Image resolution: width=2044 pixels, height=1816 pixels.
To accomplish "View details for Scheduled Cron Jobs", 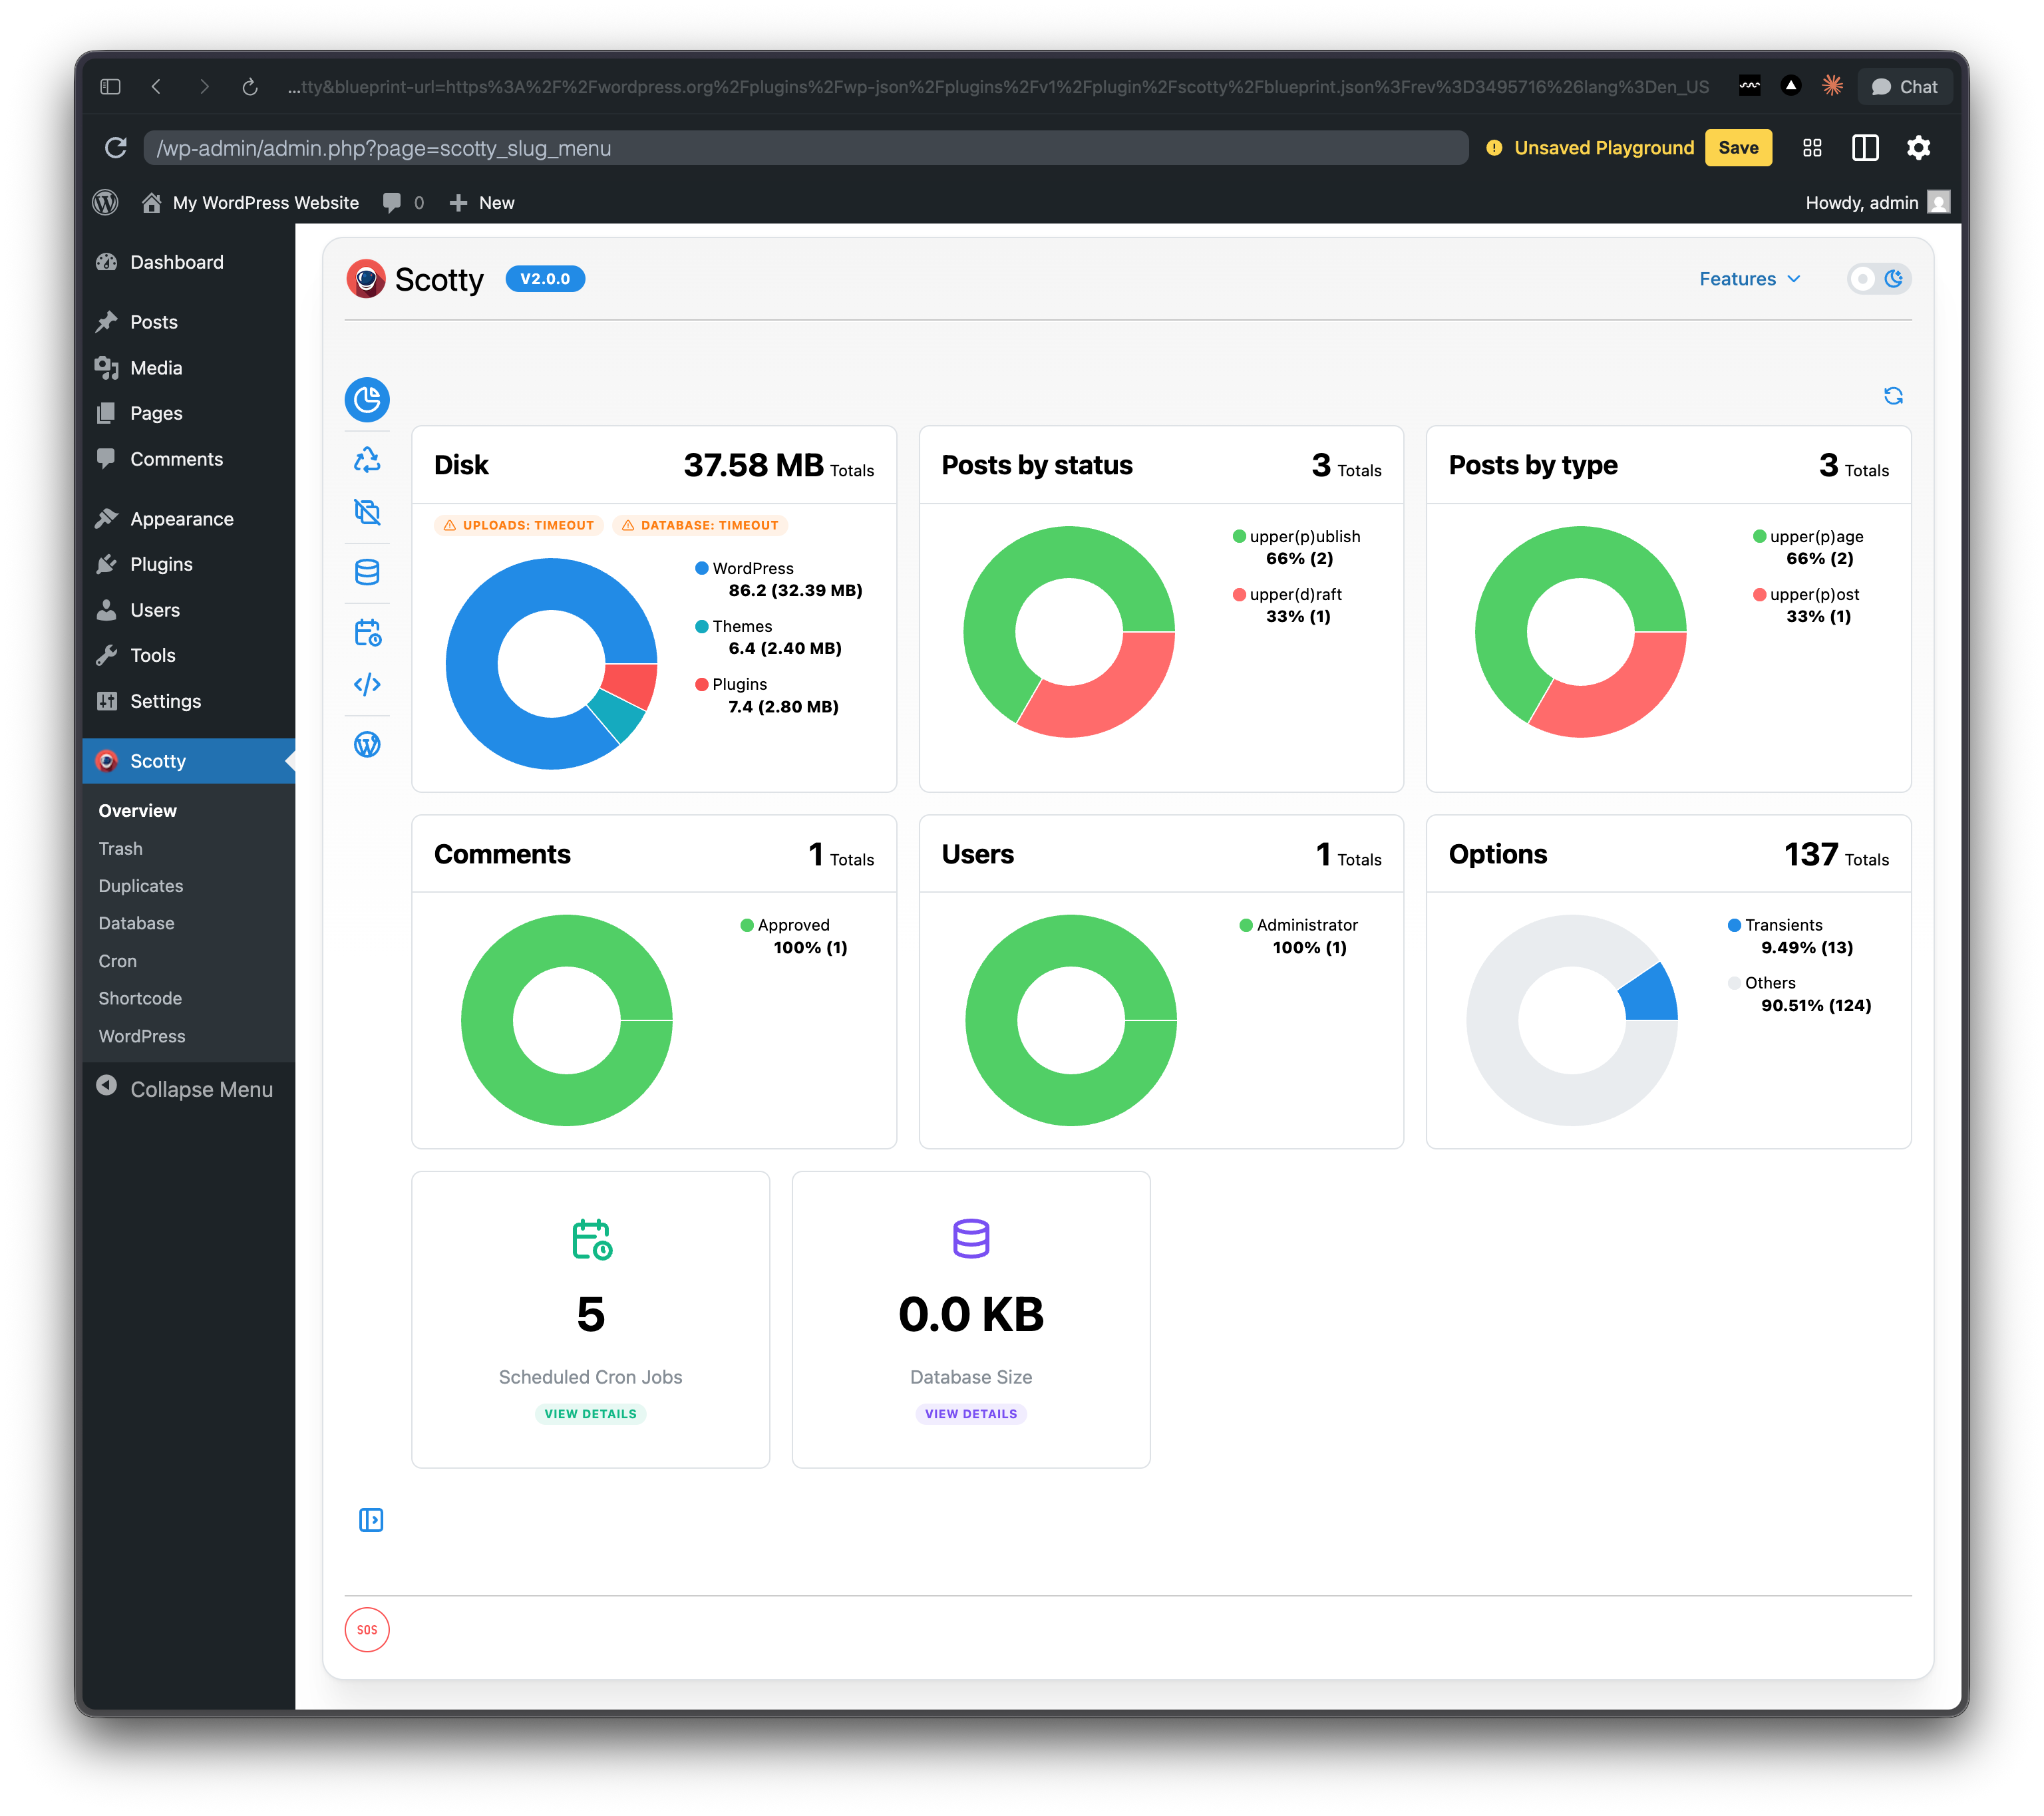I will [590, 1414].
